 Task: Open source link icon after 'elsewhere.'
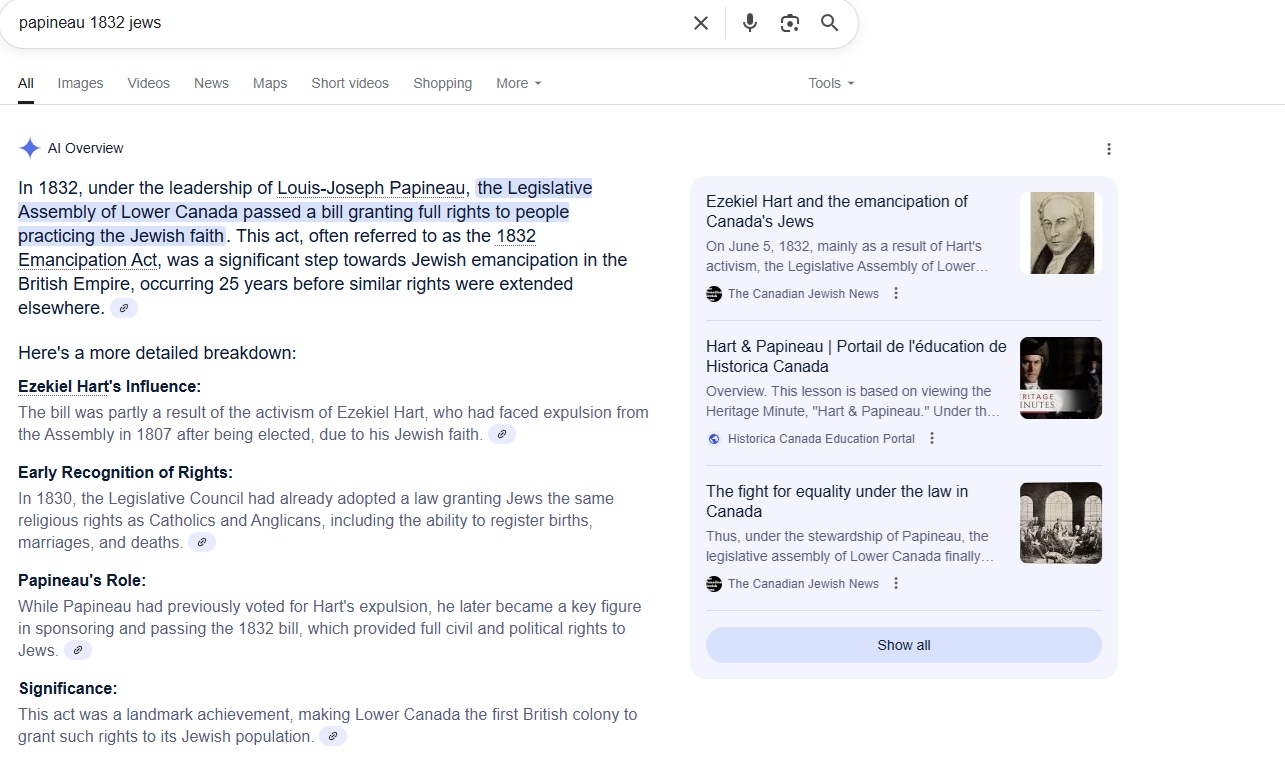click(124, 308)
